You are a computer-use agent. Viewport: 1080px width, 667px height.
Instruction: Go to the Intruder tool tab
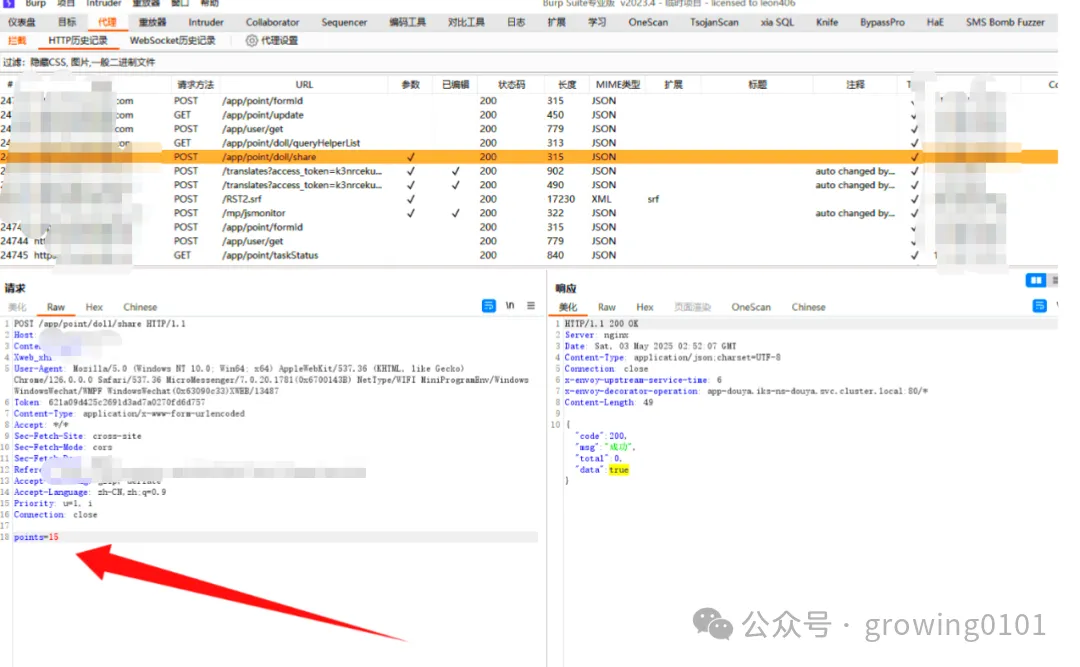[206, 22]
